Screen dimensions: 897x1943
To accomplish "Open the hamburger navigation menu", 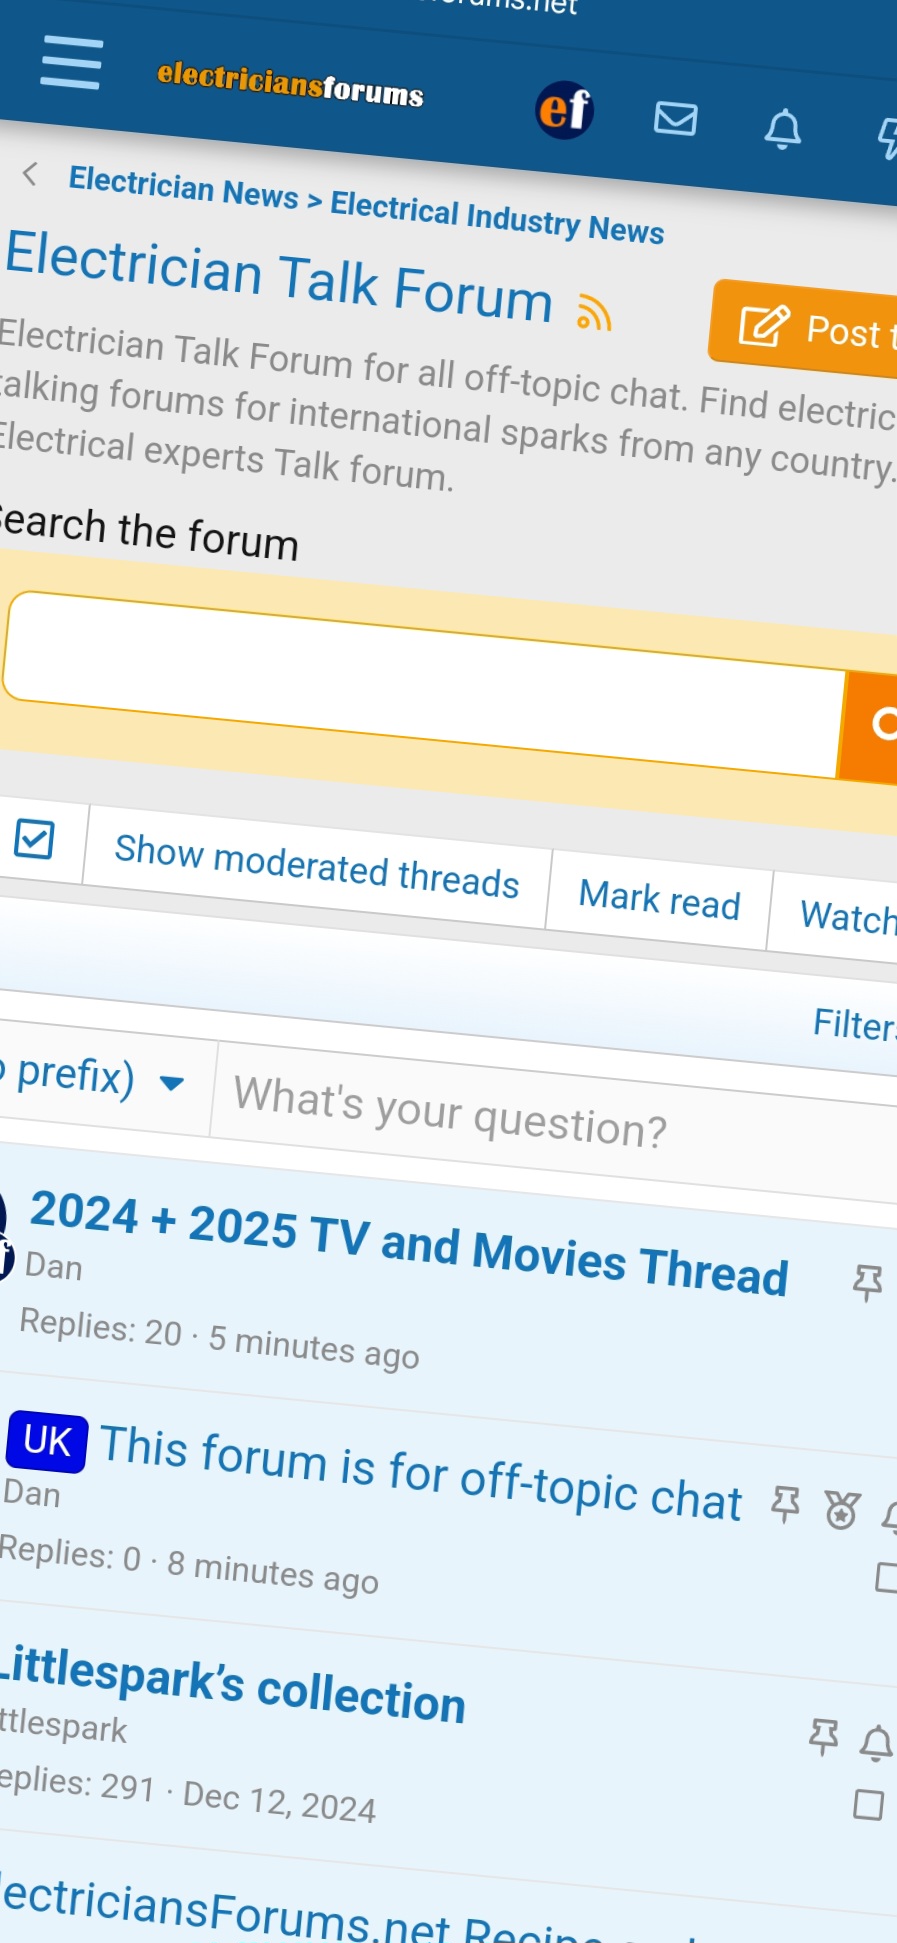I will (x=71, y=63).
